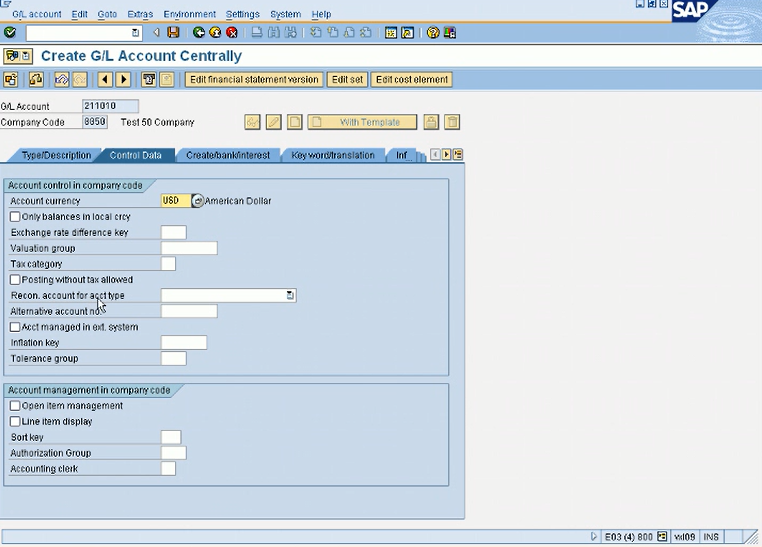762x547 pixels.
Task: Click the Sort key input field
Action: 171,437
